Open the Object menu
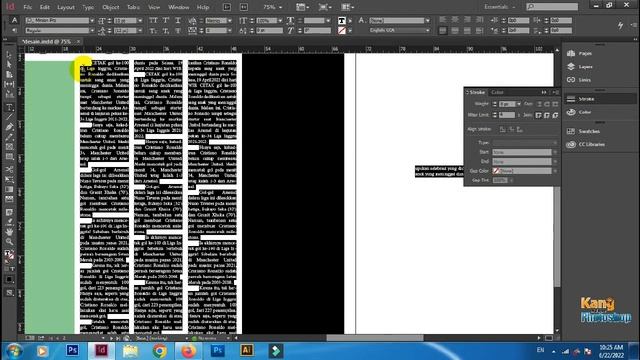Image resolution: width=640 pixels, height=360 pixels. 111,7
